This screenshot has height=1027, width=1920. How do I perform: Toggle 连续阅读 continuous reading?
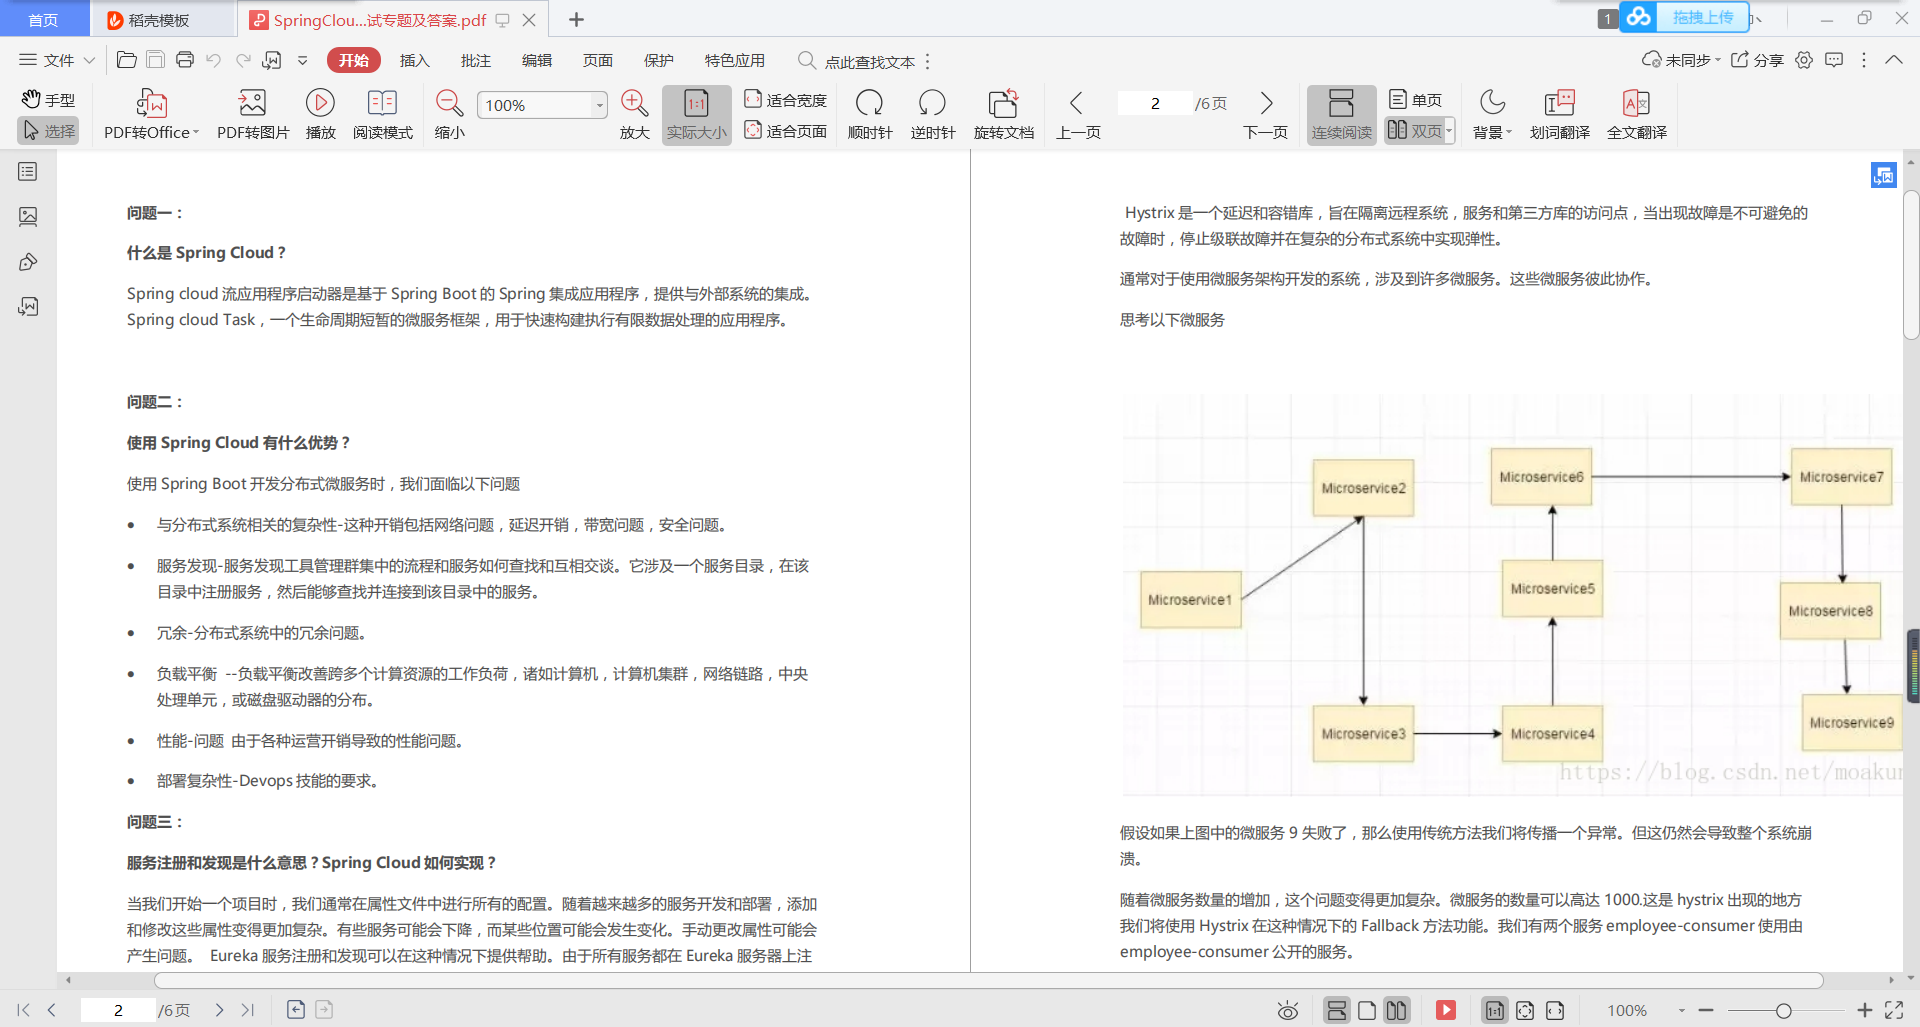tap(1341, 115)
